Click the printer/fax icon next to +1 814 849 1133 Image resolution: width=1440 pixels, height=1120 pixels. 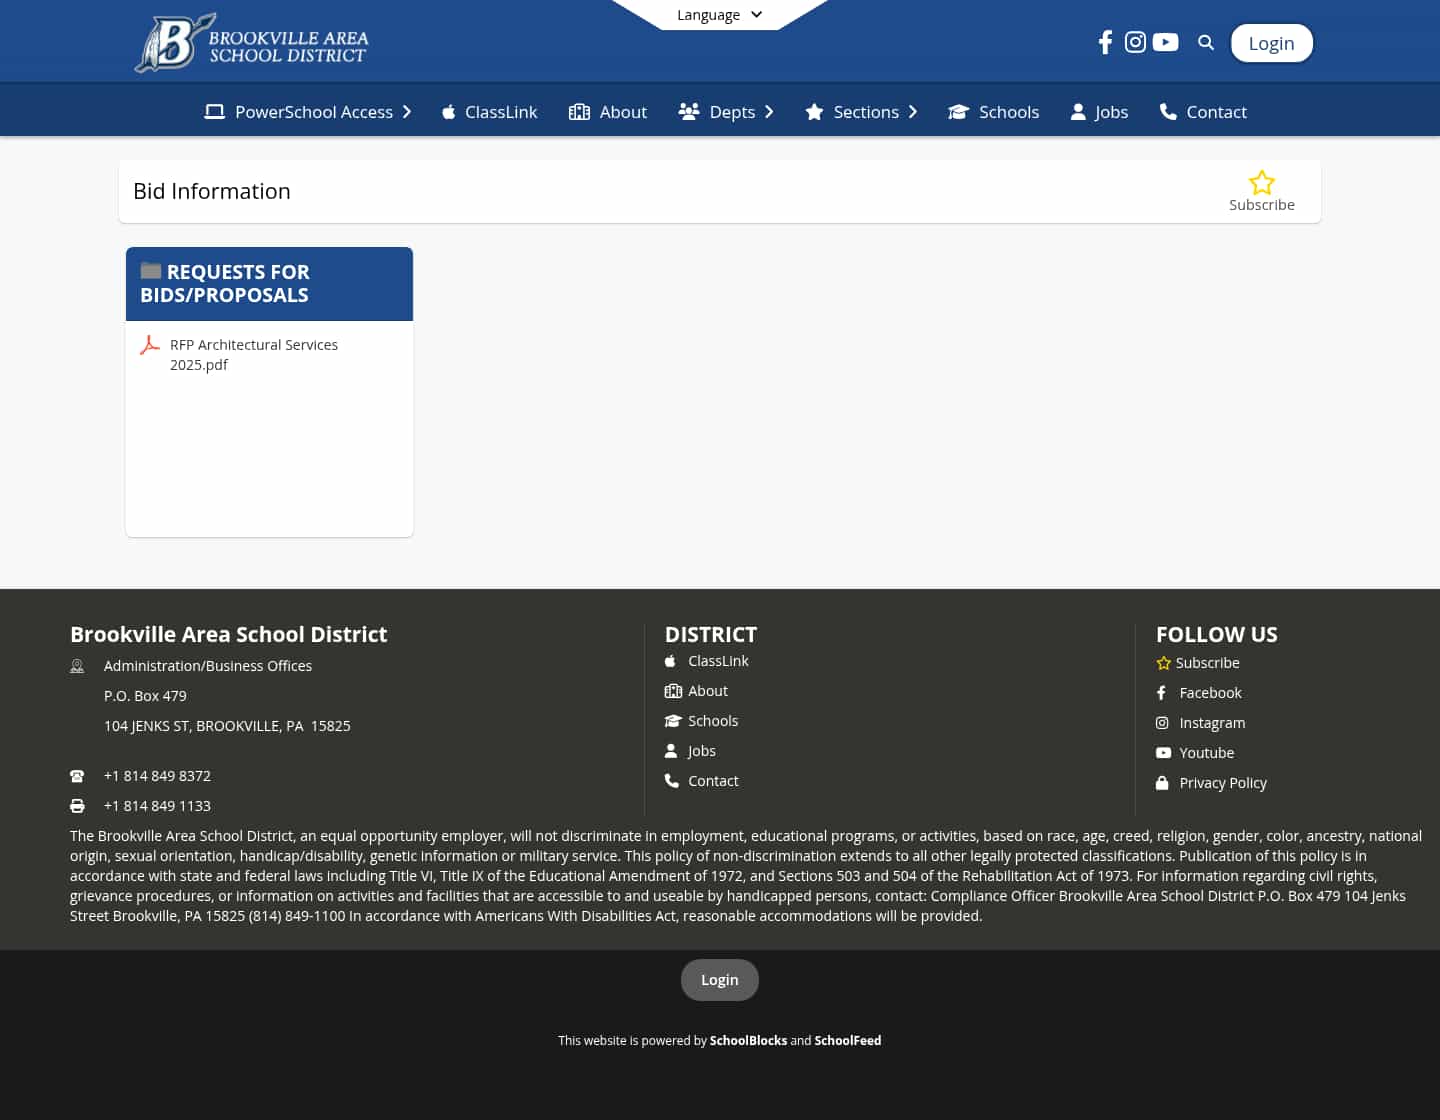click(77, 806)
